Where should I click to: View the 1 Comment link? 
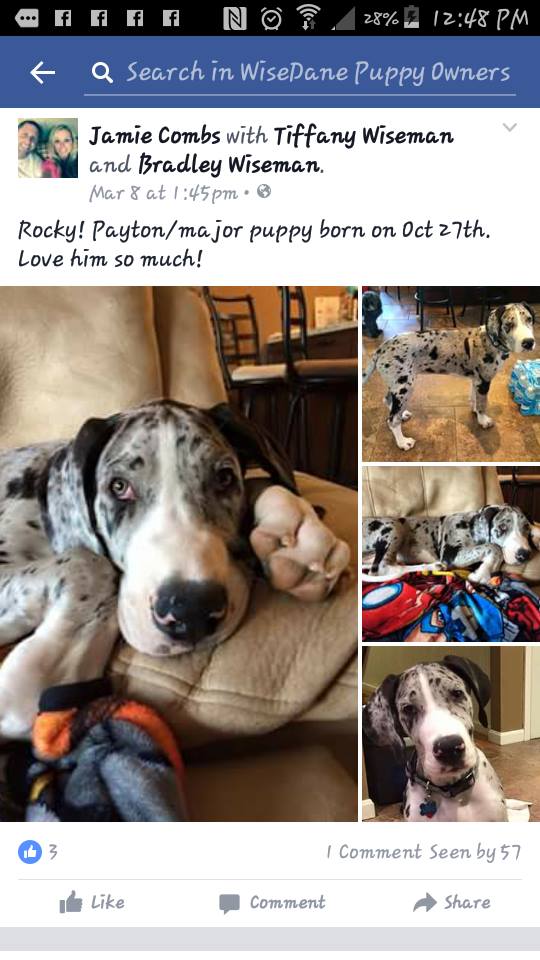pos(373,852)
